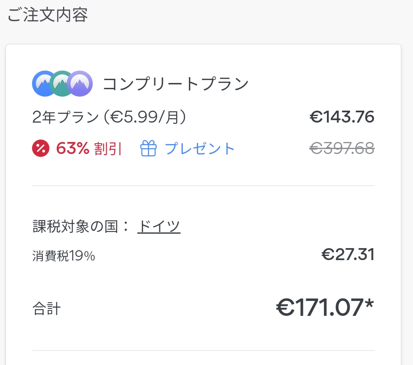Click the ご注文内容 order summary heading
This screenshot has height=365, width=413.
pyautogui.click(x=48, y=15)
